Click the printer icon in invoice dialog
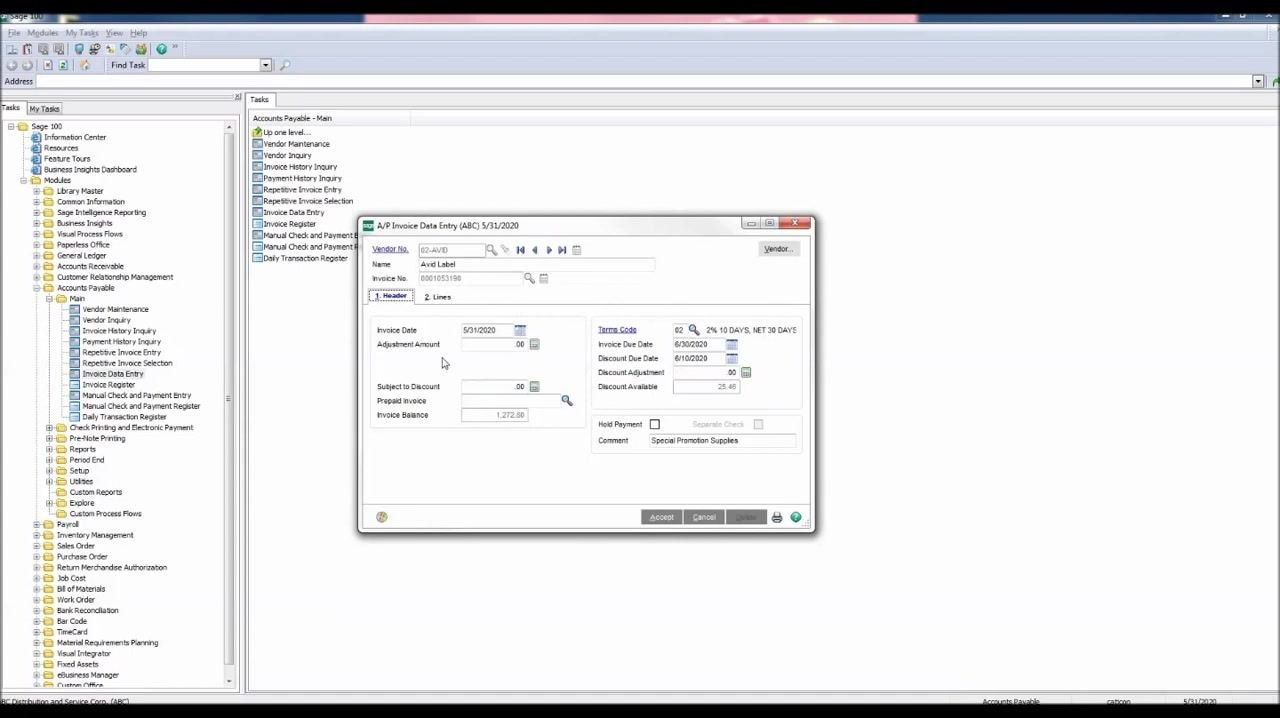This screenshot has height=718, width=1280. (777, 517)
